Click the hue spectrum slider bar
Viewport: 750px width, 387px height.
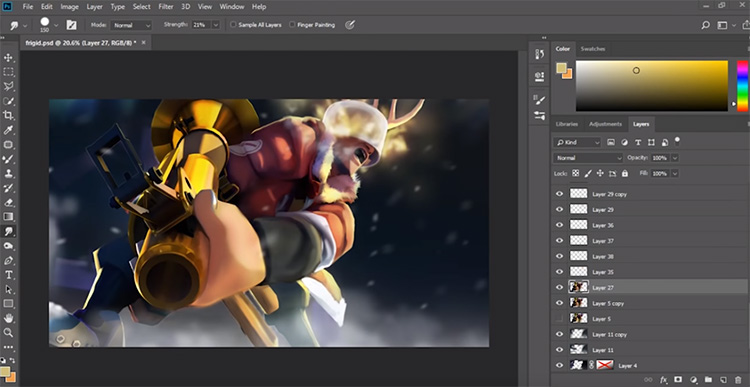coord(742,86)
